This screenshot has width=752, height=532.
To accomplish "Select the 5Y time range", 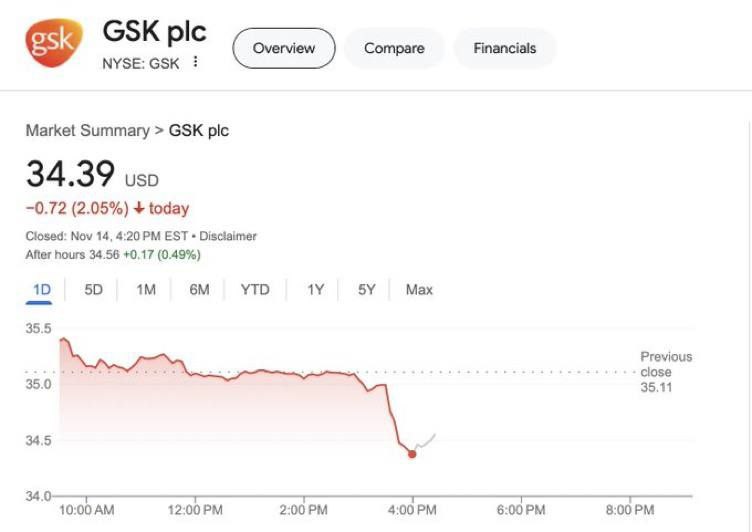I will pyautogui.click(x=367, y=290).
